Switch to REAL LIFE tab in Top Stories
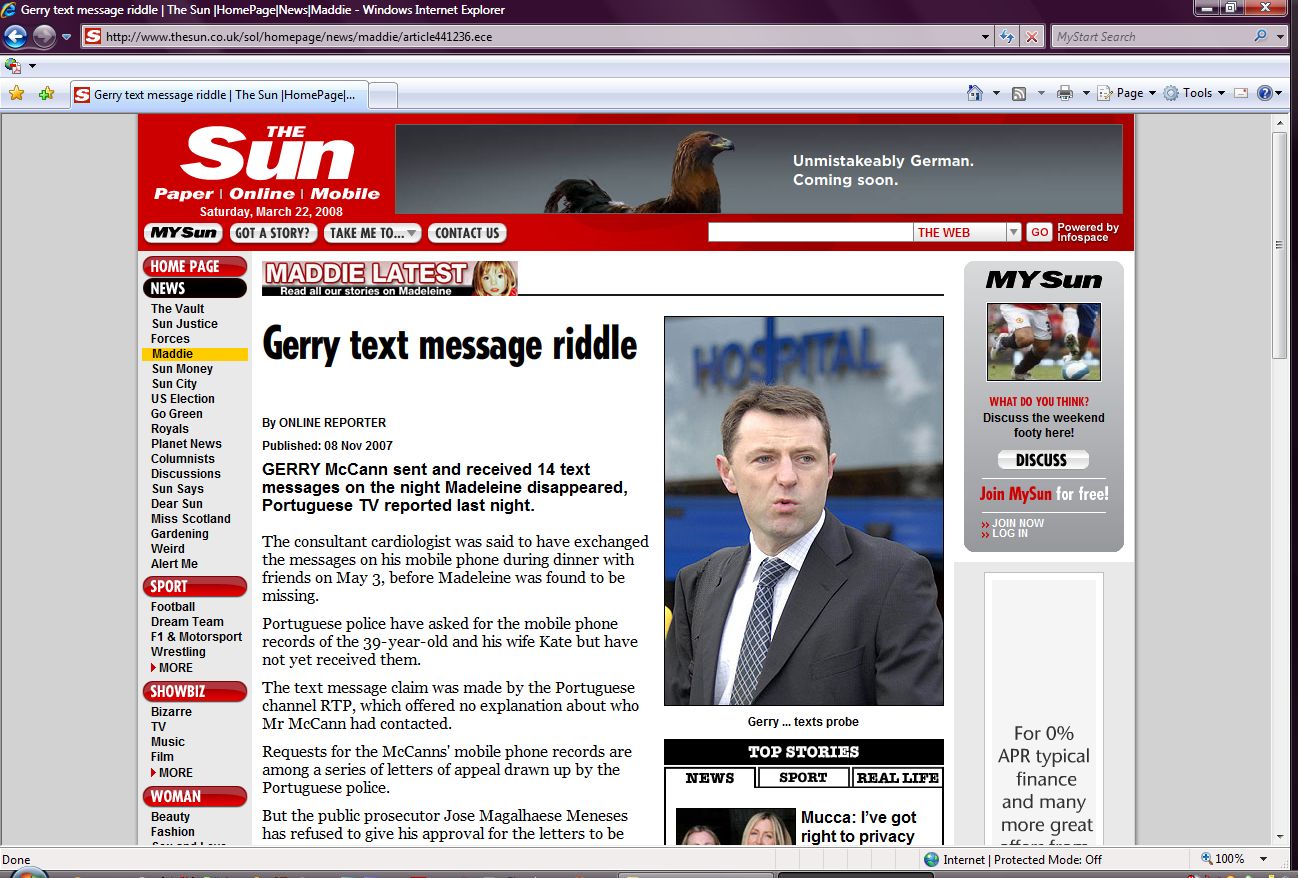Viewport: 1298px width, 878px height. (x=897, y=778)
